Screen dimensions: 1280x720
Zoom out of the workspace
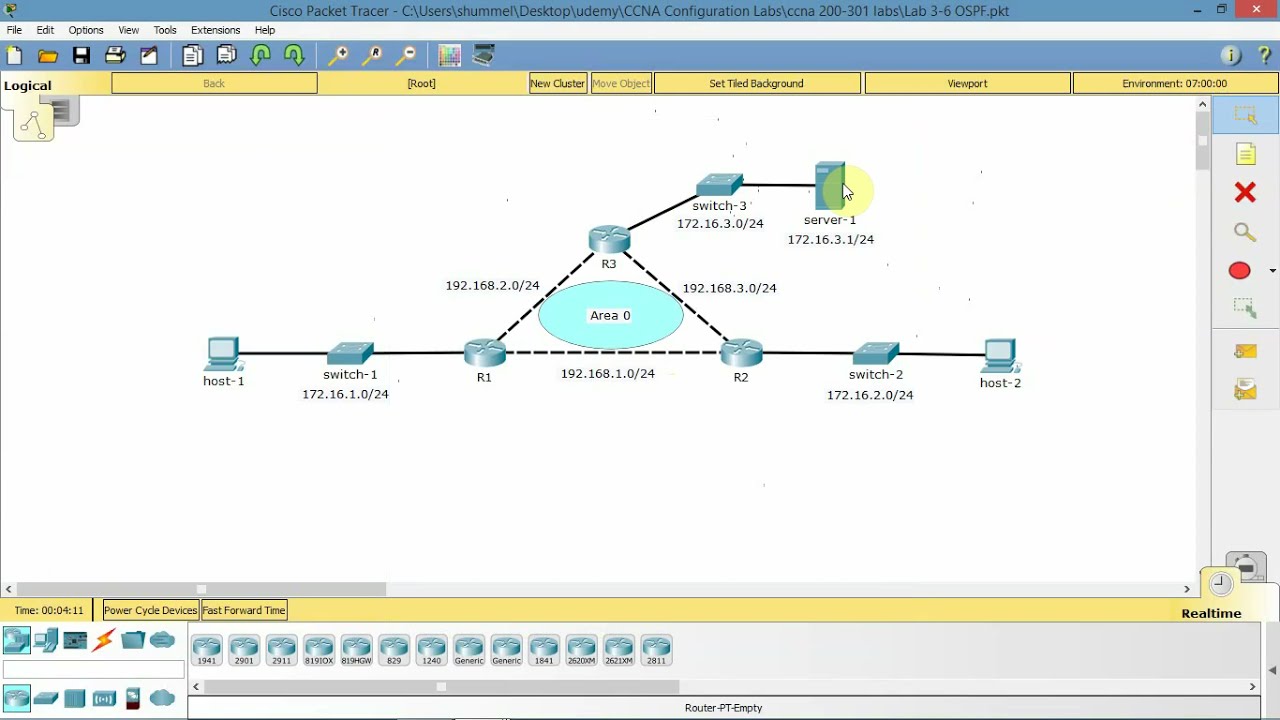pos(406,56)
